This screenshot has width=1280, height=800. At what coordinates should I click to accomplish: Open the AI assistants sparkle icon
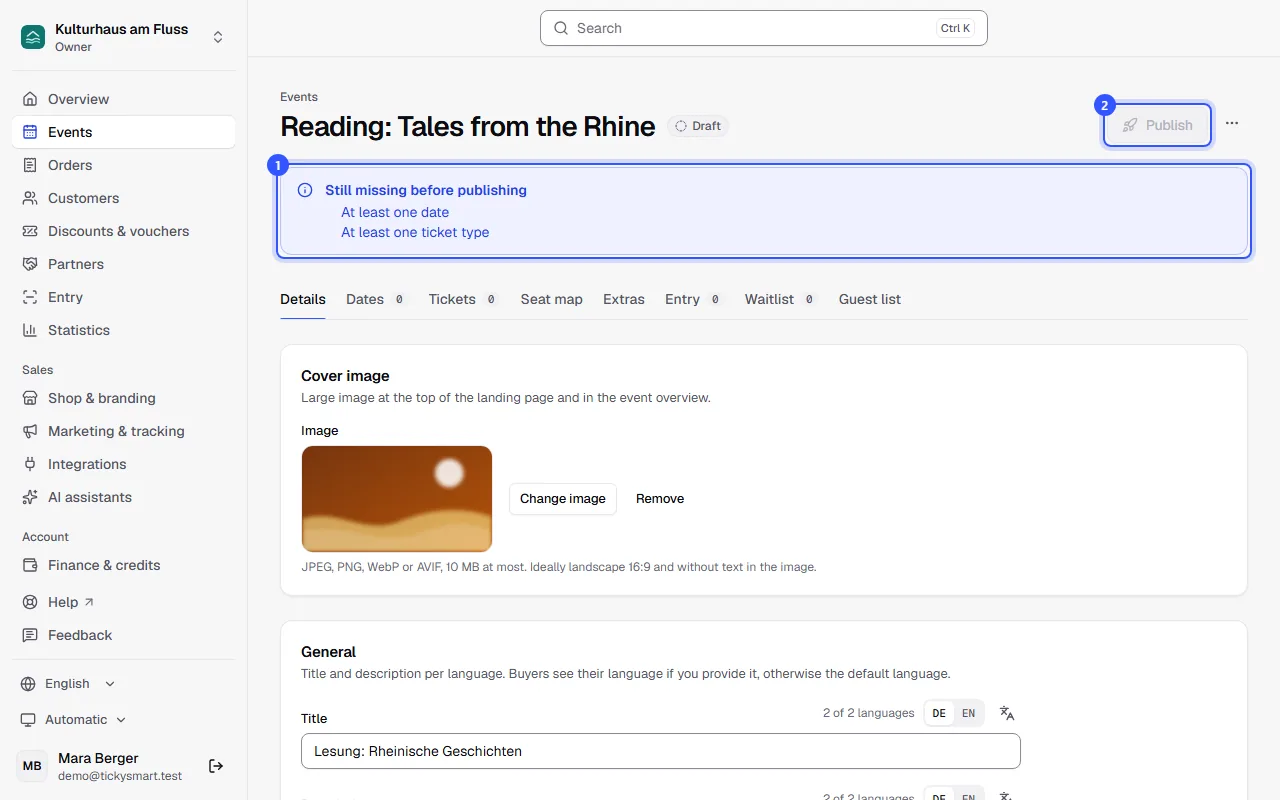click(30, 497)
